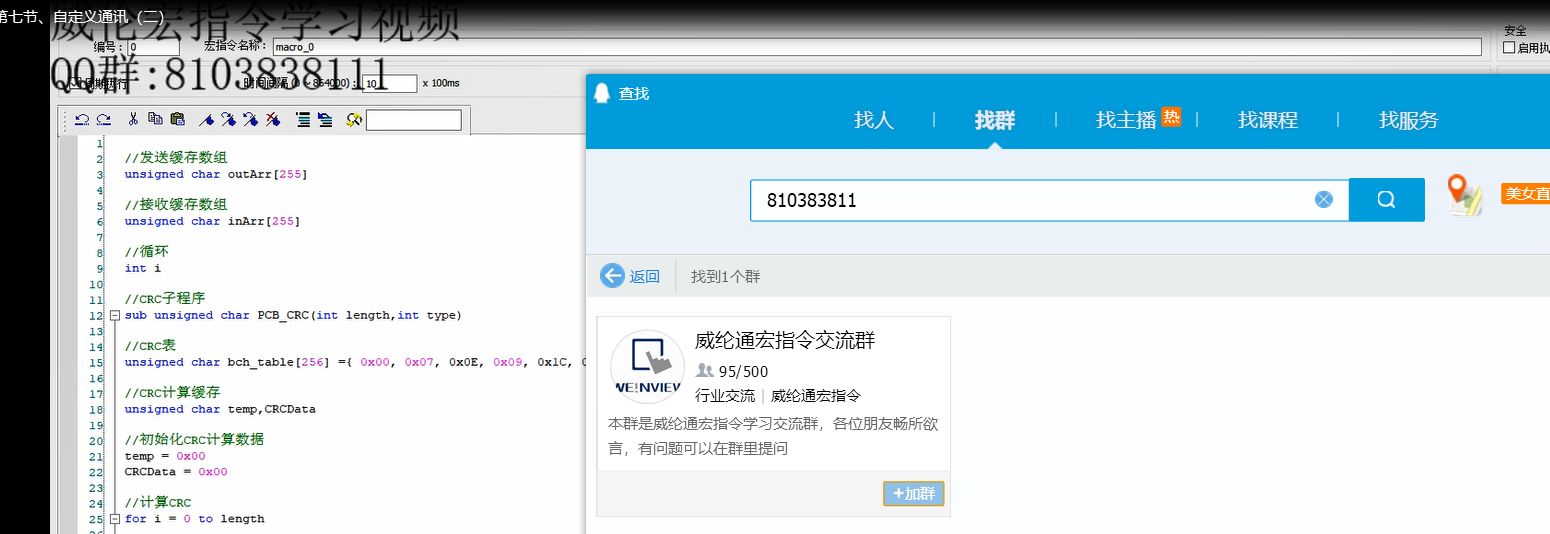Click the +加群 join group button
The image size is (1550, 534).
[913, 494]
